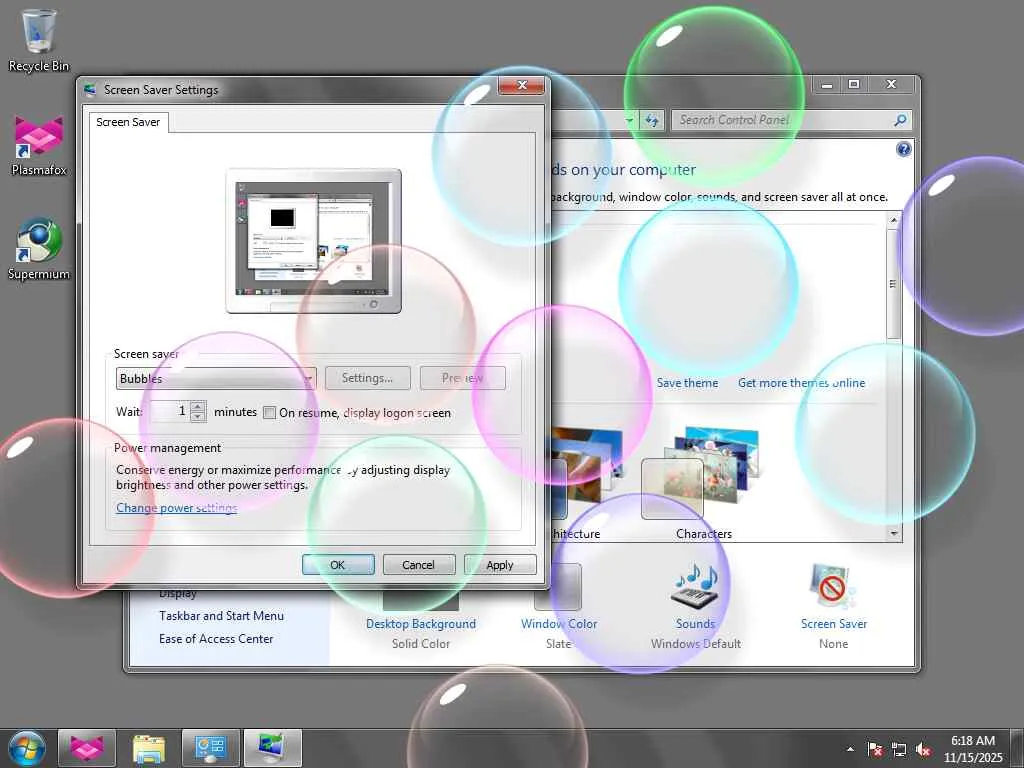Open the Desktop Background link
Viewport: 1024px width, 768px height.
(x=421, y=624)
